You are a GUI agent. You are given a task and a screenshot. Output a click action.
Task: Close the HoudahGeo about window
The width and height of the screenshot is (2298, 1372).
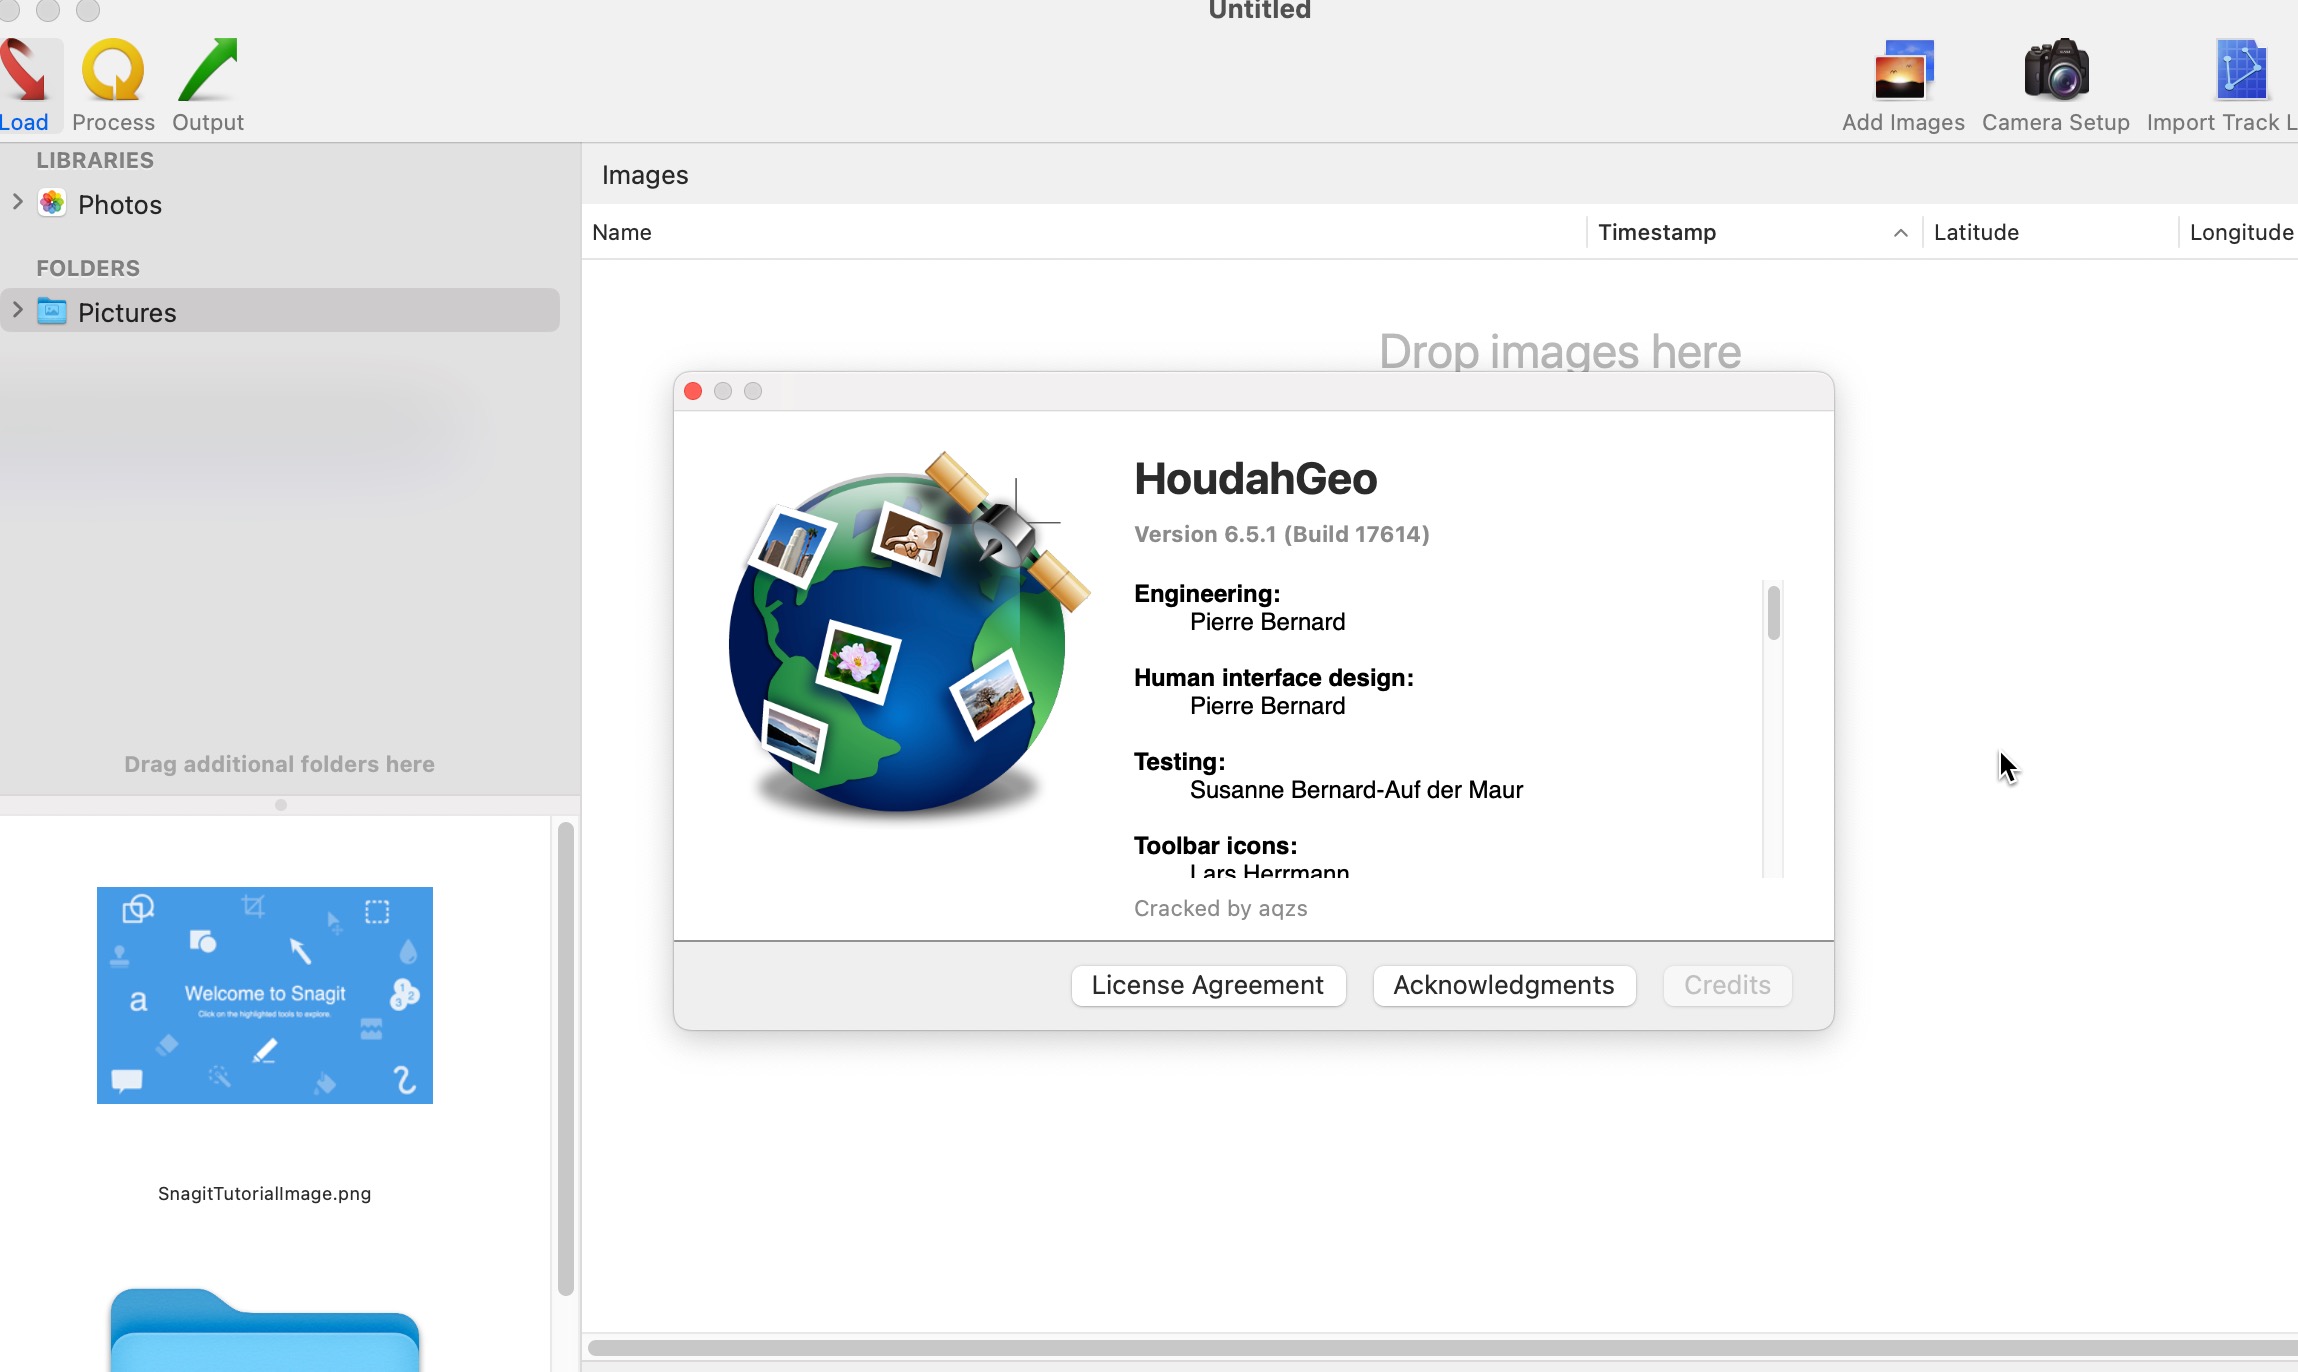tap(693, 391)
